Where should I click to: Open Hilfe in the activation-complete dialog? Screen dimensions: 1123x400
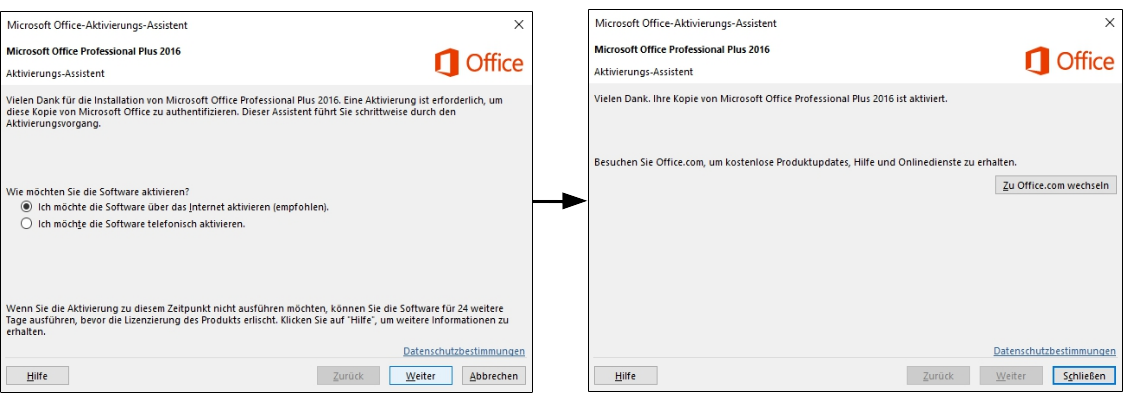tap(625, 376)
